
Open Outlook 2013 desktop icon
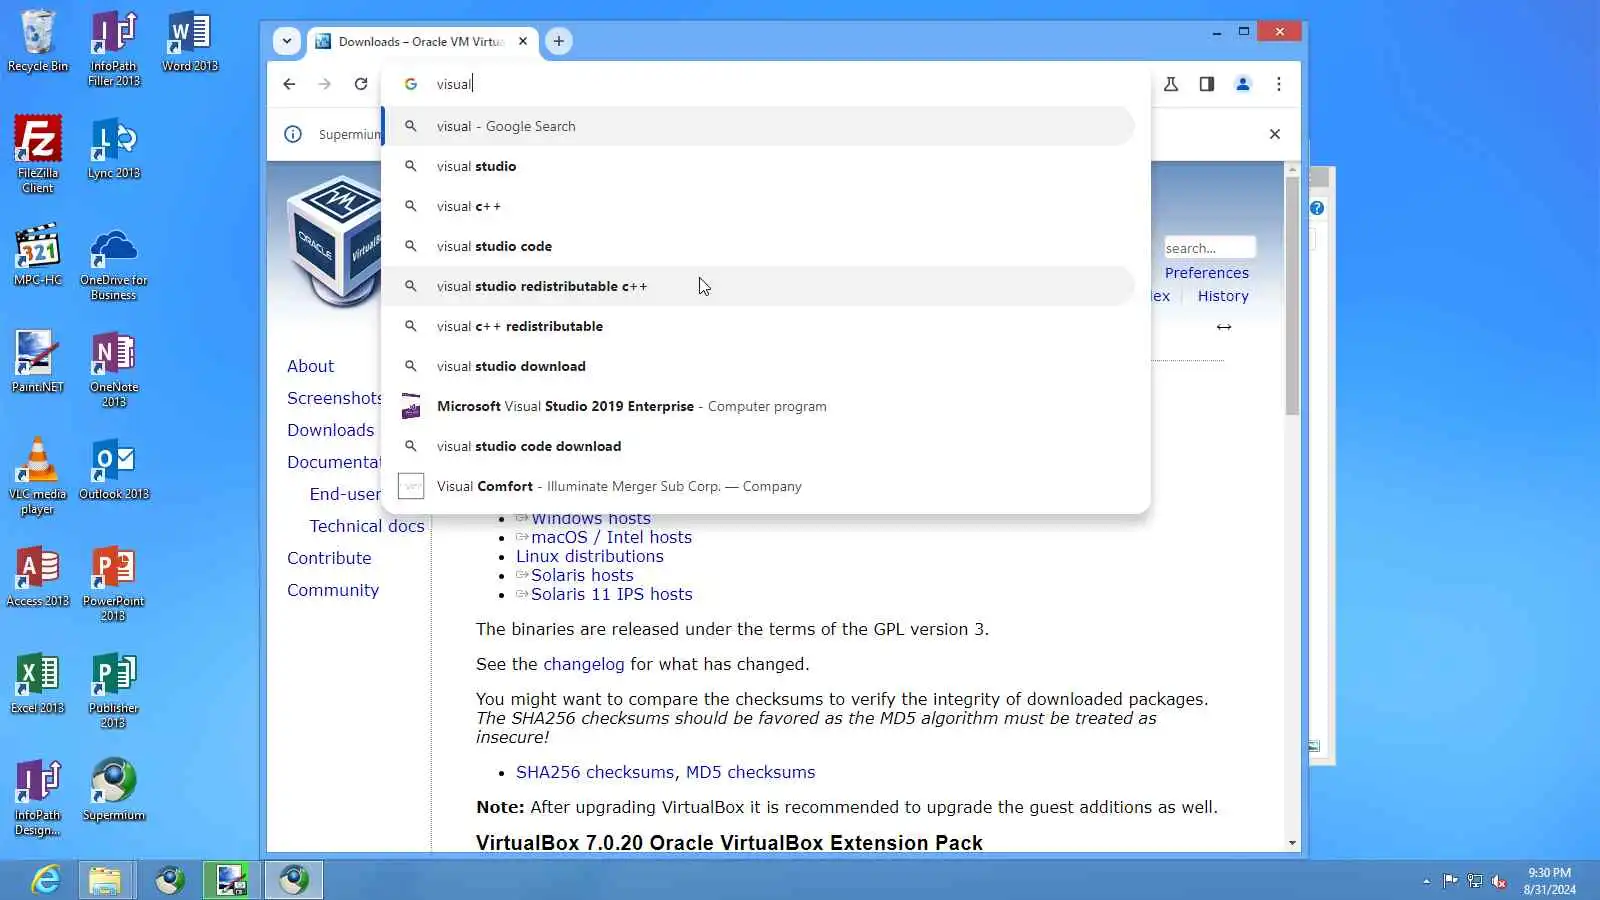(114, 469)
